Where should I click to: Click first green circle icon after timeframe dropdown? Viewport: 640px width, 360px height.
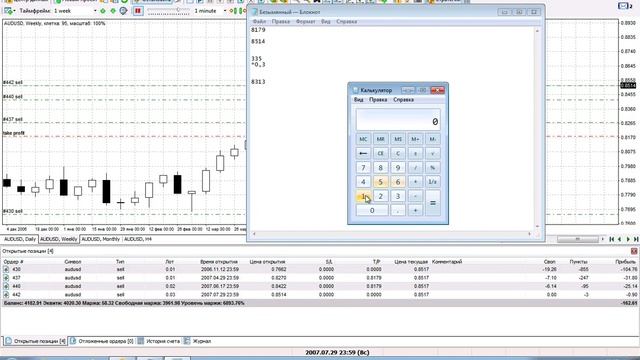click(103, 11)
